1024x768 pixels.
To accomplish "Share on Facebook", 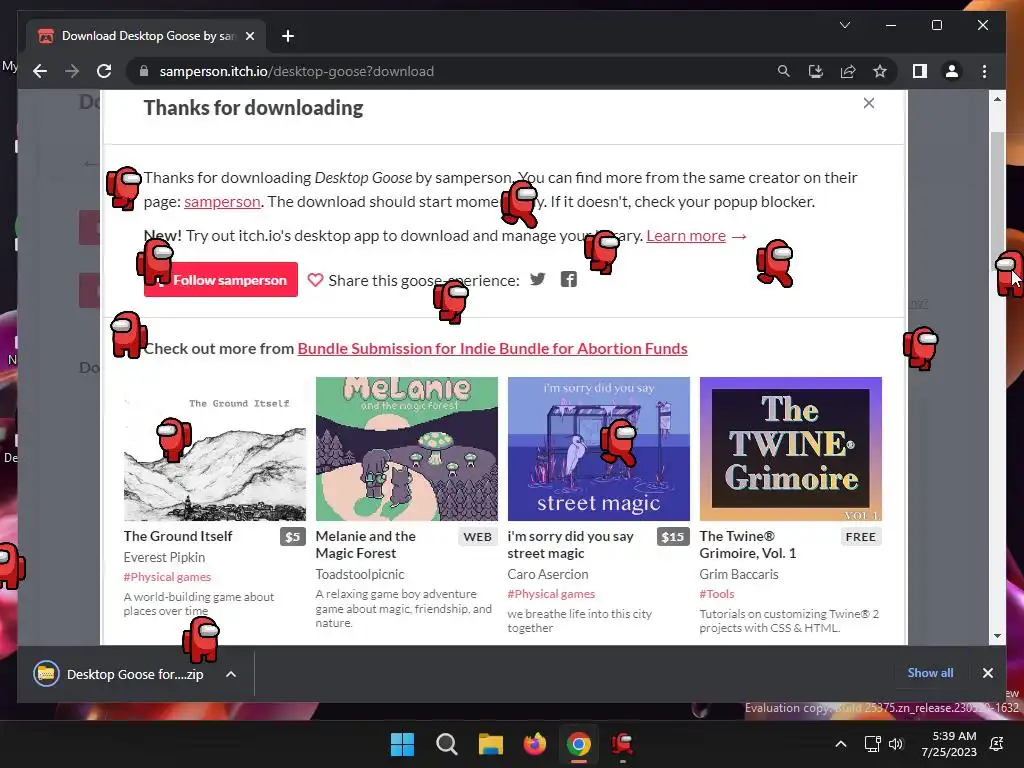I will (x=569, y=280).
